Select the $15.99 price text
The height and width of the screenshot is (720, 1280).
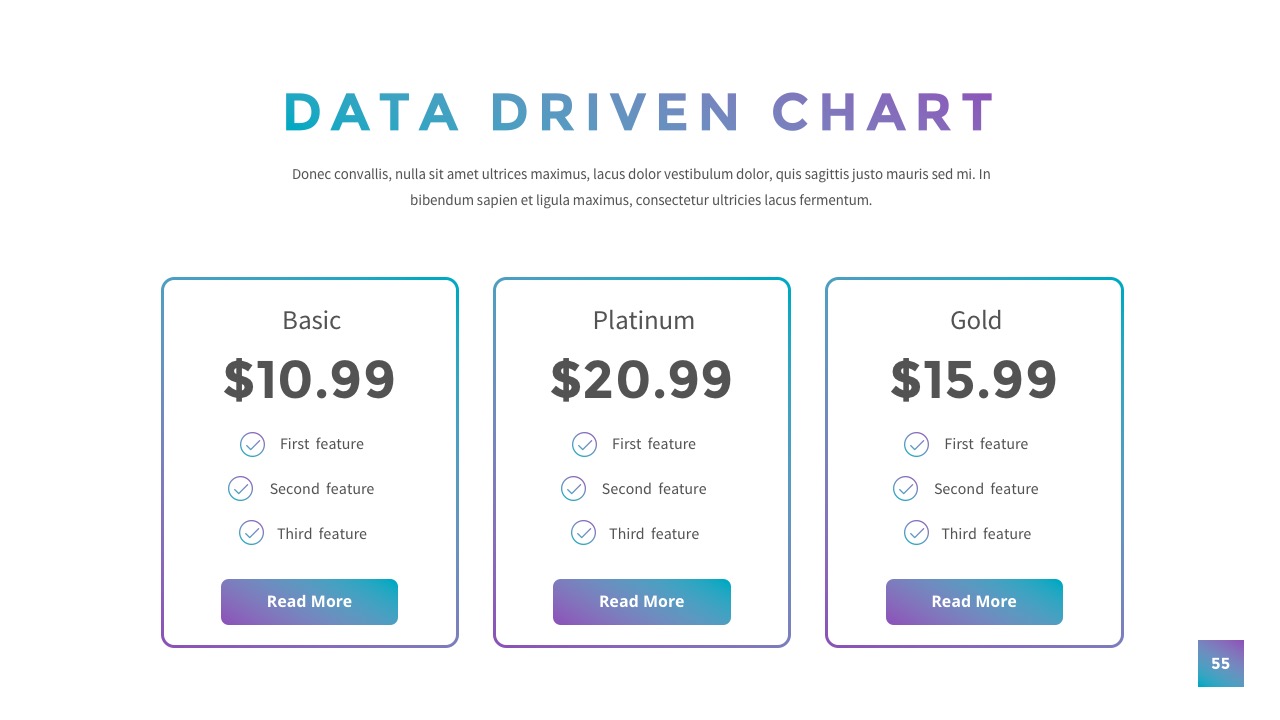click(x=973, y=380)
